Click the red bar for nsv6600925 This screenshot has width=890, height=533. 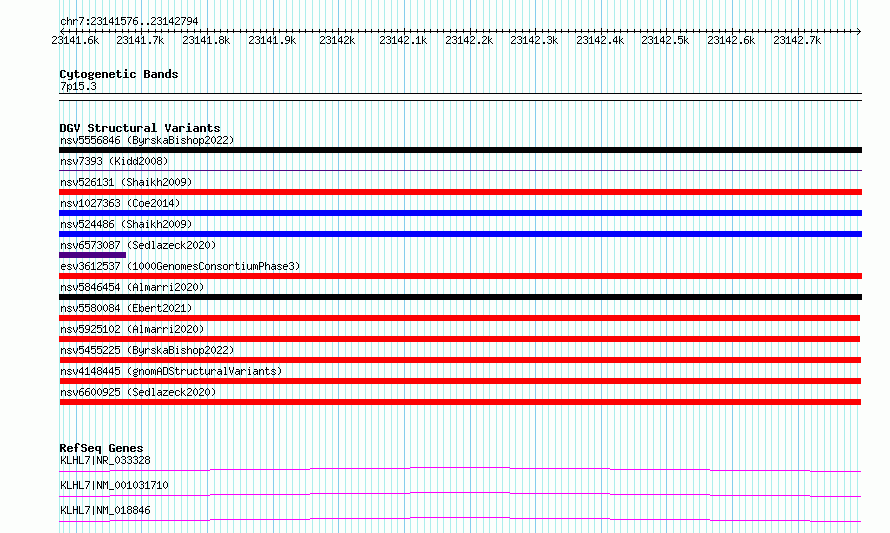460,402
